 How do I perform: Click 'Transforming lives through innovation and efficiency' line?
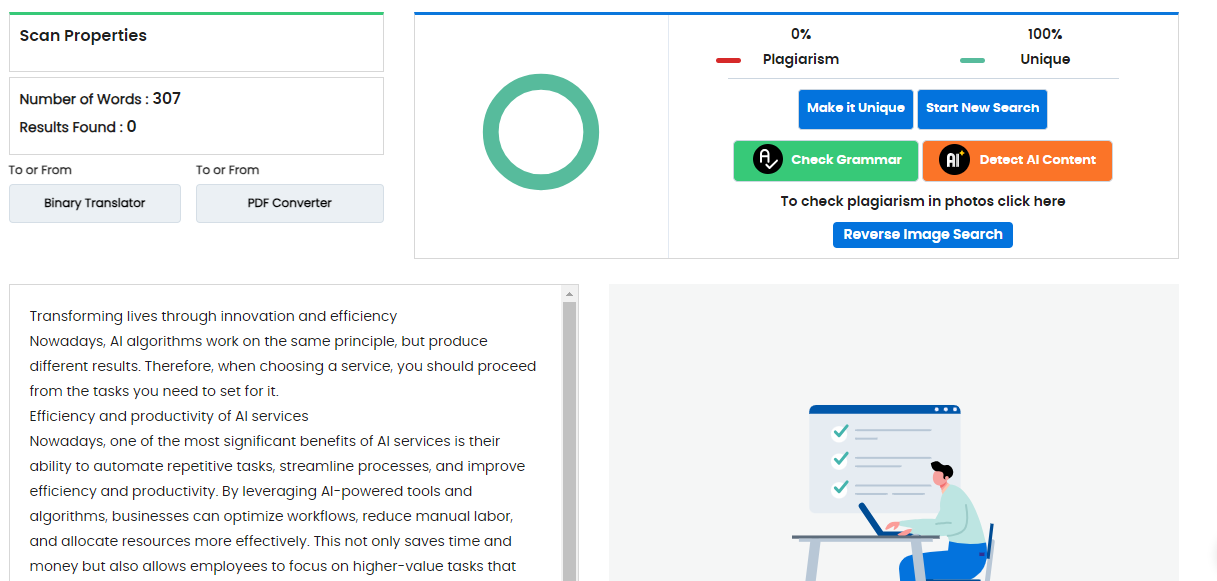[x=213, y=316]
